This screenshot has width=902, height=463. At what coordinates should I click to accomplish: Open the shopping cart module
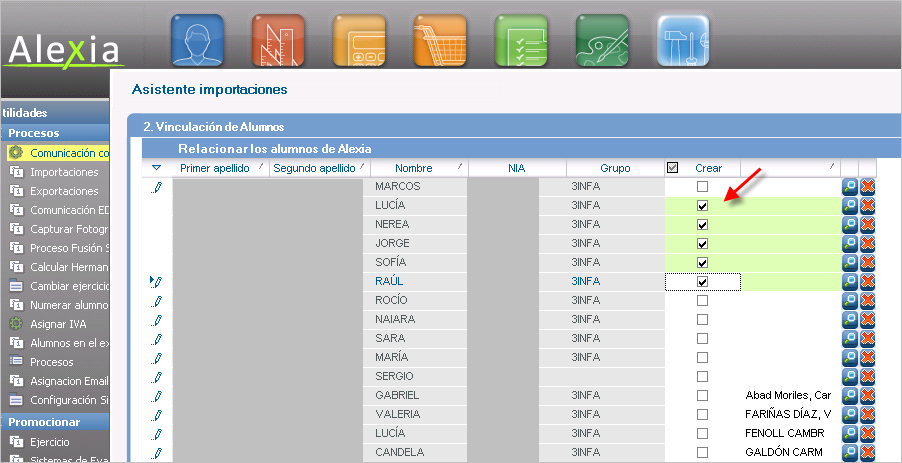pyautogui.click(x=439, y=40)
